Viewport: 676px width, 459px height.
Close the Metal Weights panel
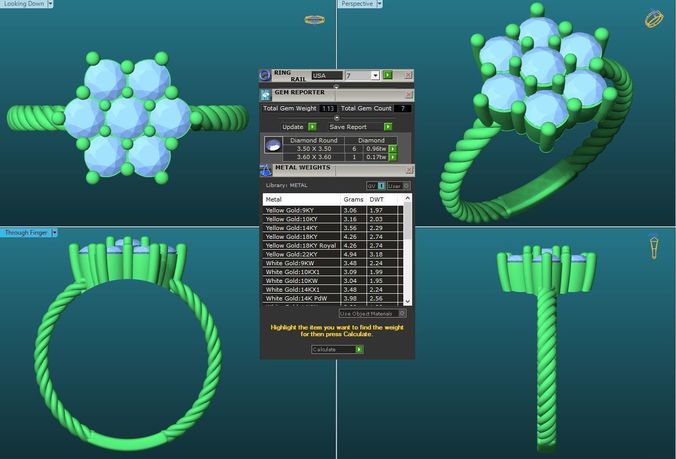coord(409,171)
